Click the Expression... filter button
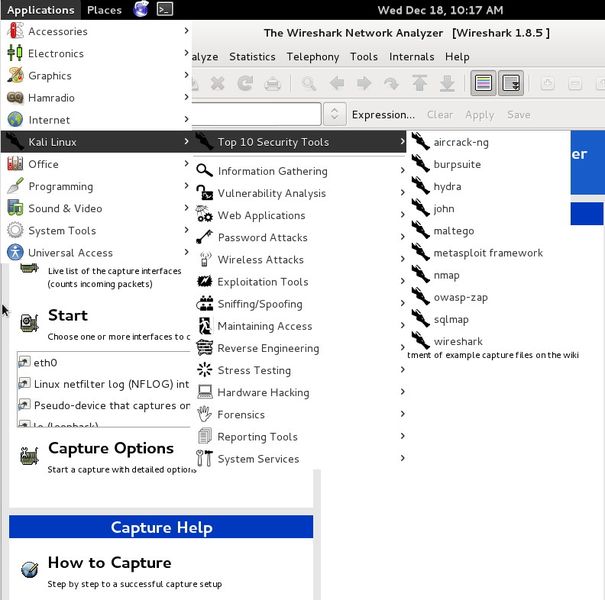605x600 pixels. point(383,115)
